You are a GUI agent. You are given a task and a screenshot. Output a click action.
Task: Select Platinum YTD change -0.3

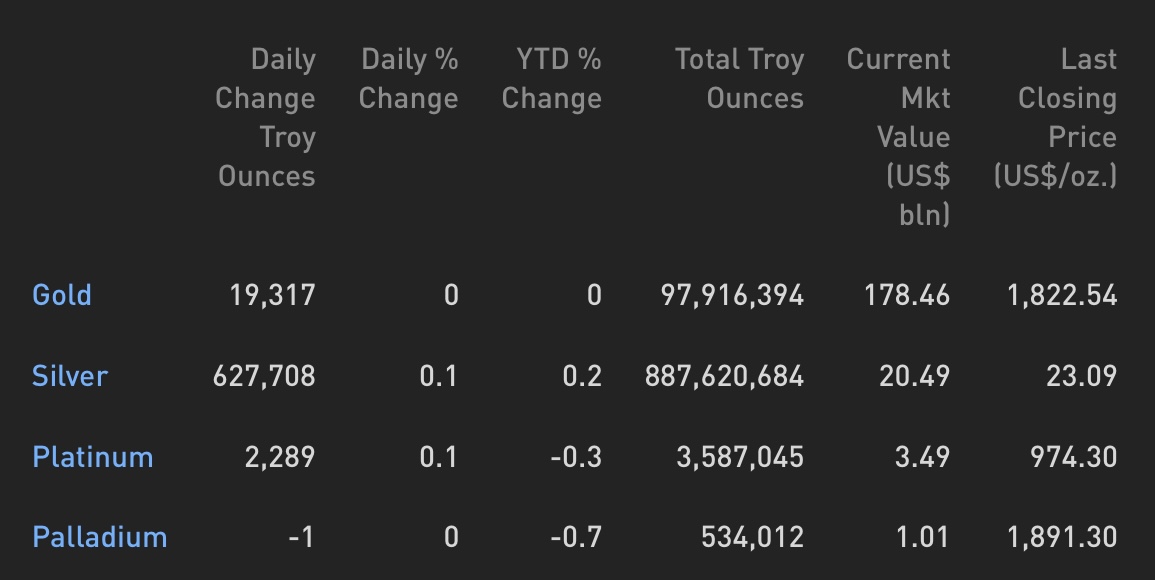tap(576, 458)
